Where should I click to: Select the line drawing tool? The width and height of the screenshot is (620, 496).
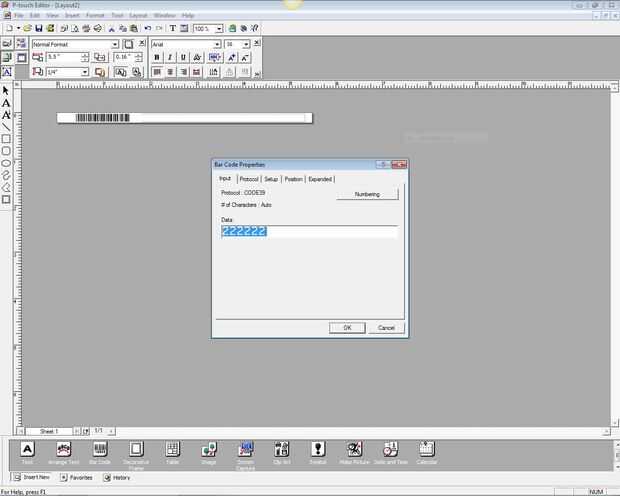pyautogui.click(x=6, y=127)
